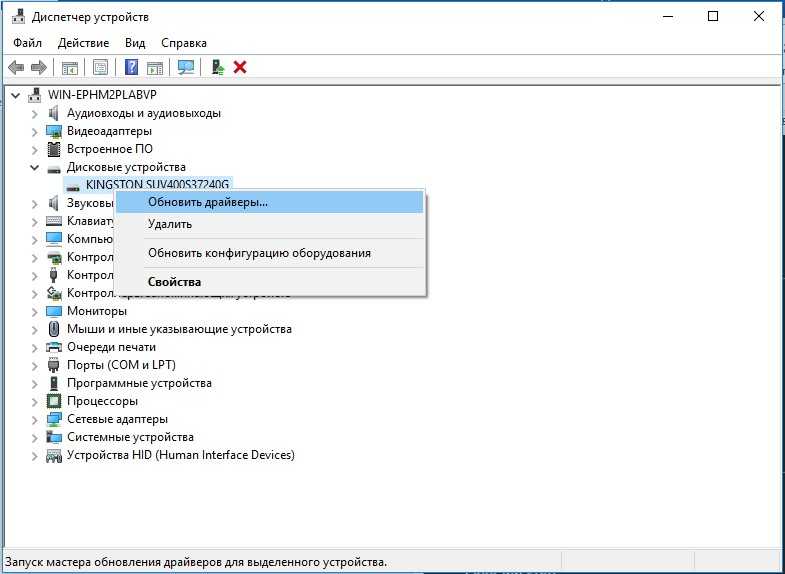Expand the Мониторы node arrow
785x574 pixels.
click(x=35, y=312)
